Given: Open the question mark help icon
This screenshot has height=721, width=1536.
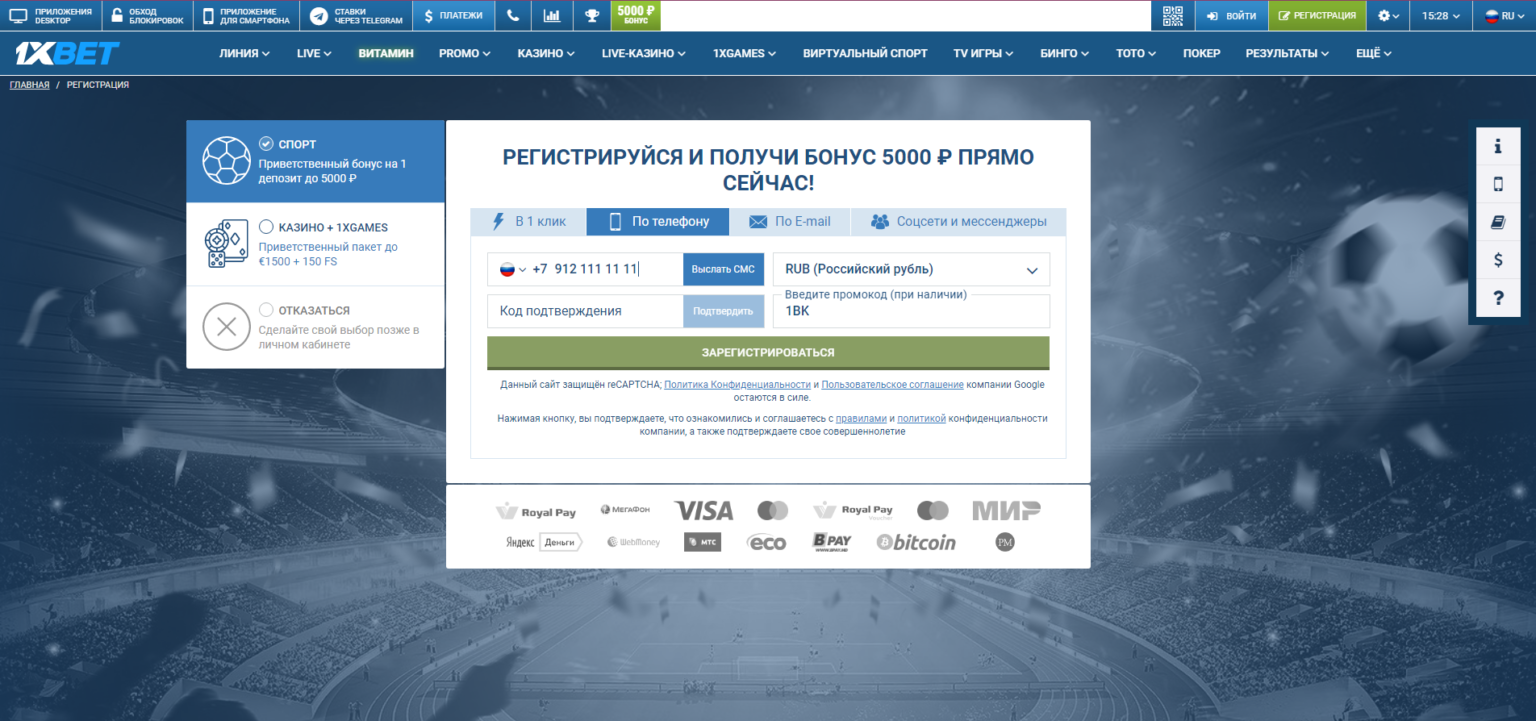Looking at the screenshot, I should pyautogui.click(x=1498, y=298).
